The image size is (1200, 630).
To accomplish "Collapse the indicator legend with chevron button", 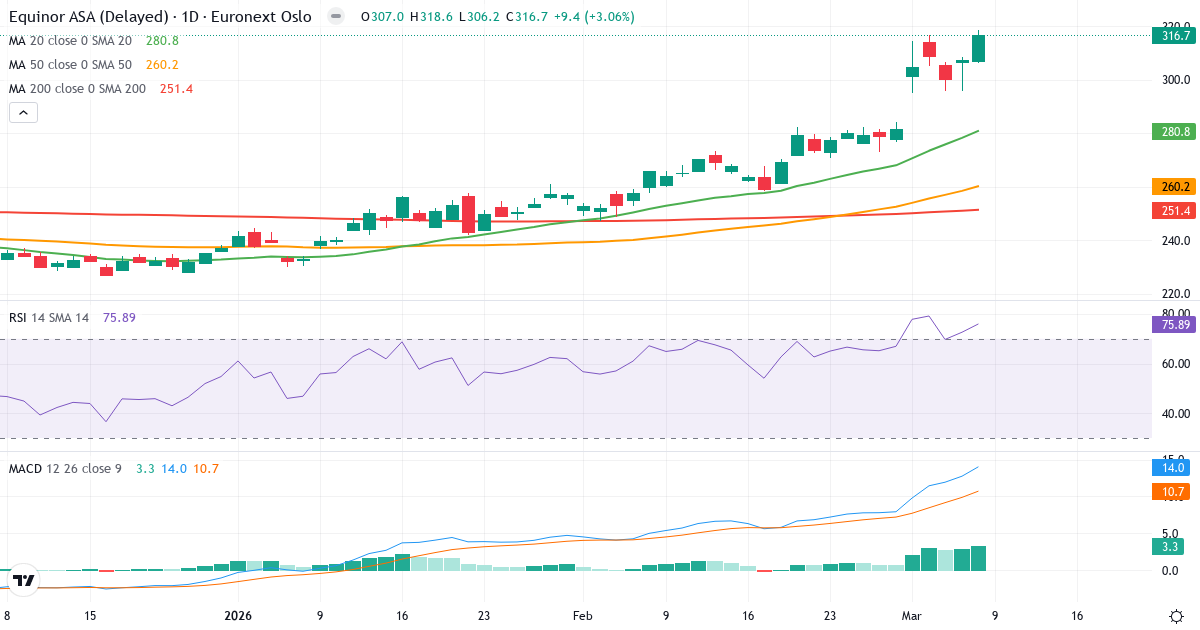I will pos(23,113).
